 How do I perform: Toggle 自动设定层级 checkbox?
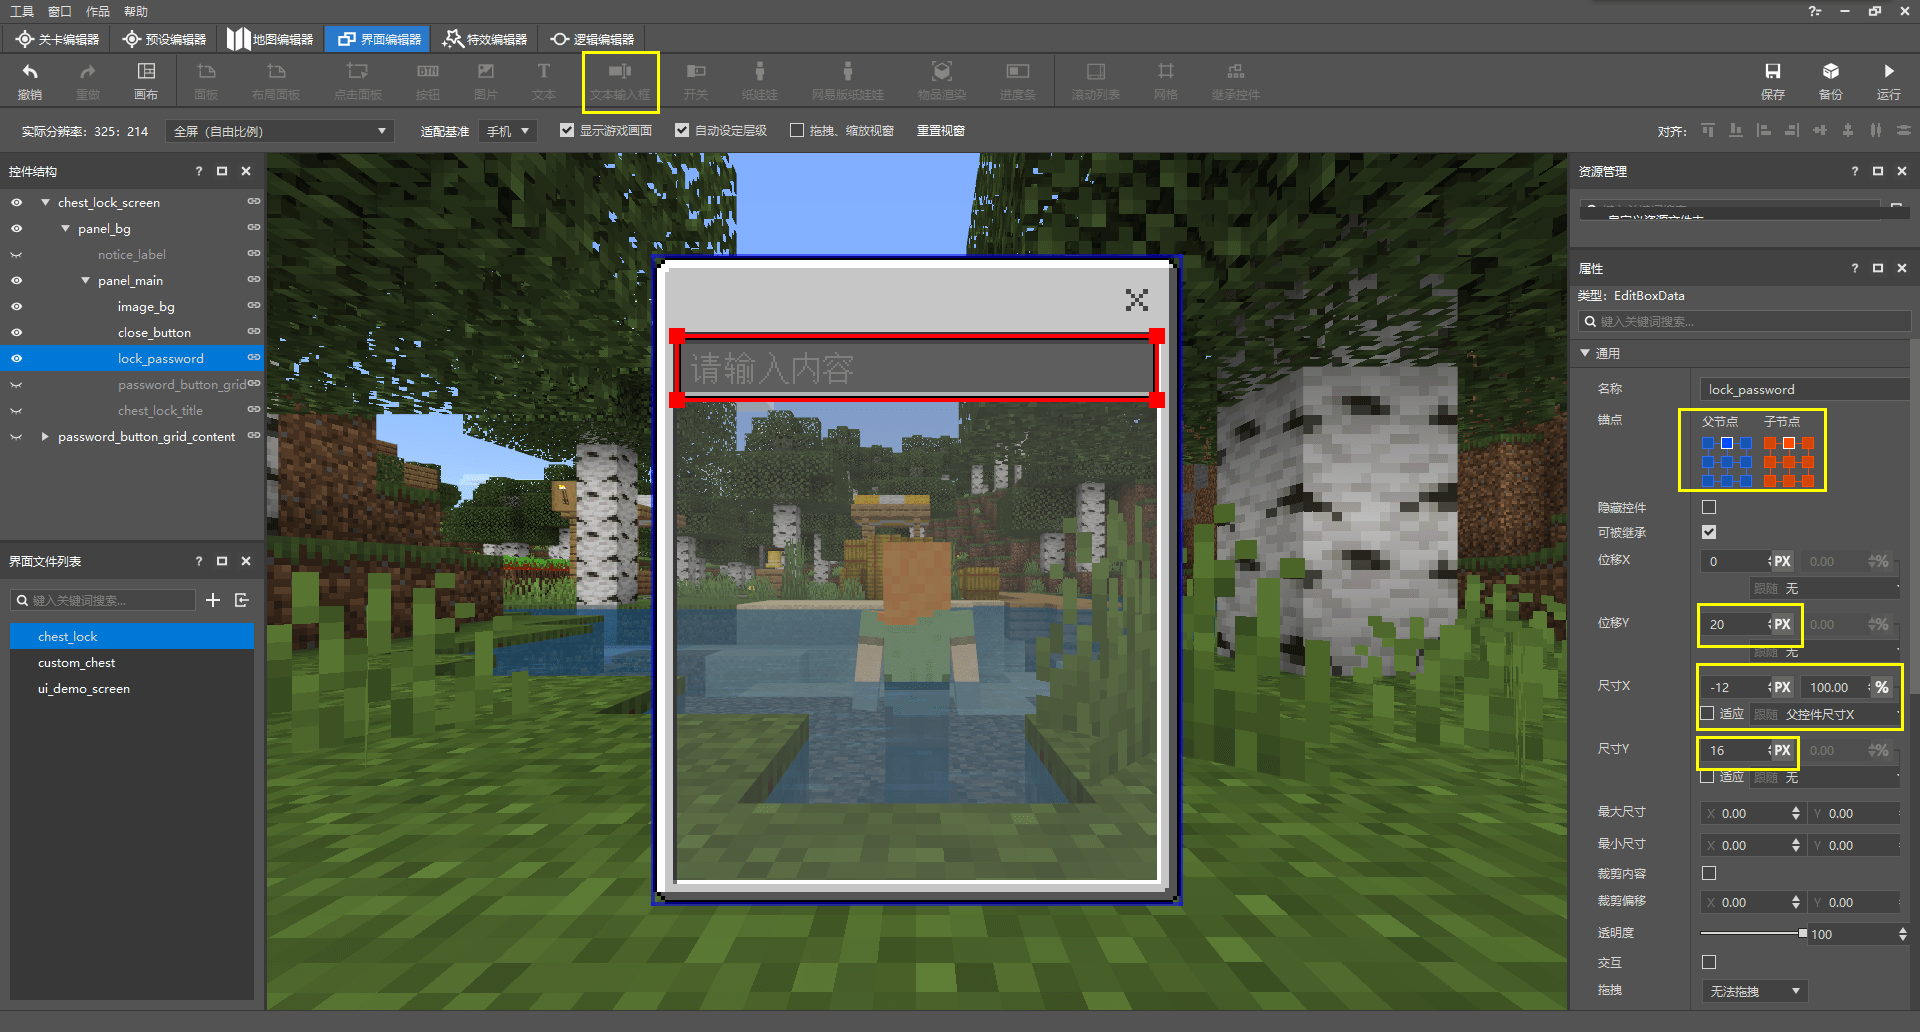[682, 131]
